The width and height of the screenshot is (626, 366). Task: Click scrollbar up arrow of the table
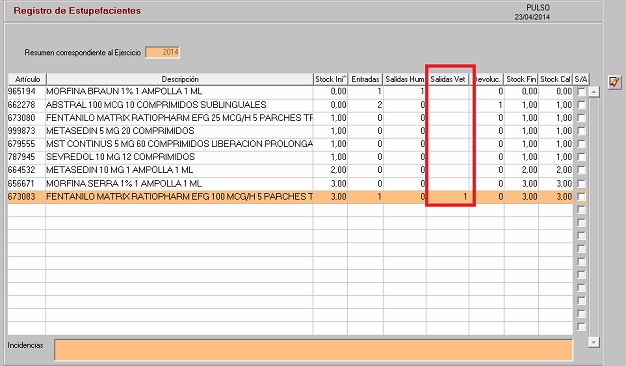pos(594,92)
